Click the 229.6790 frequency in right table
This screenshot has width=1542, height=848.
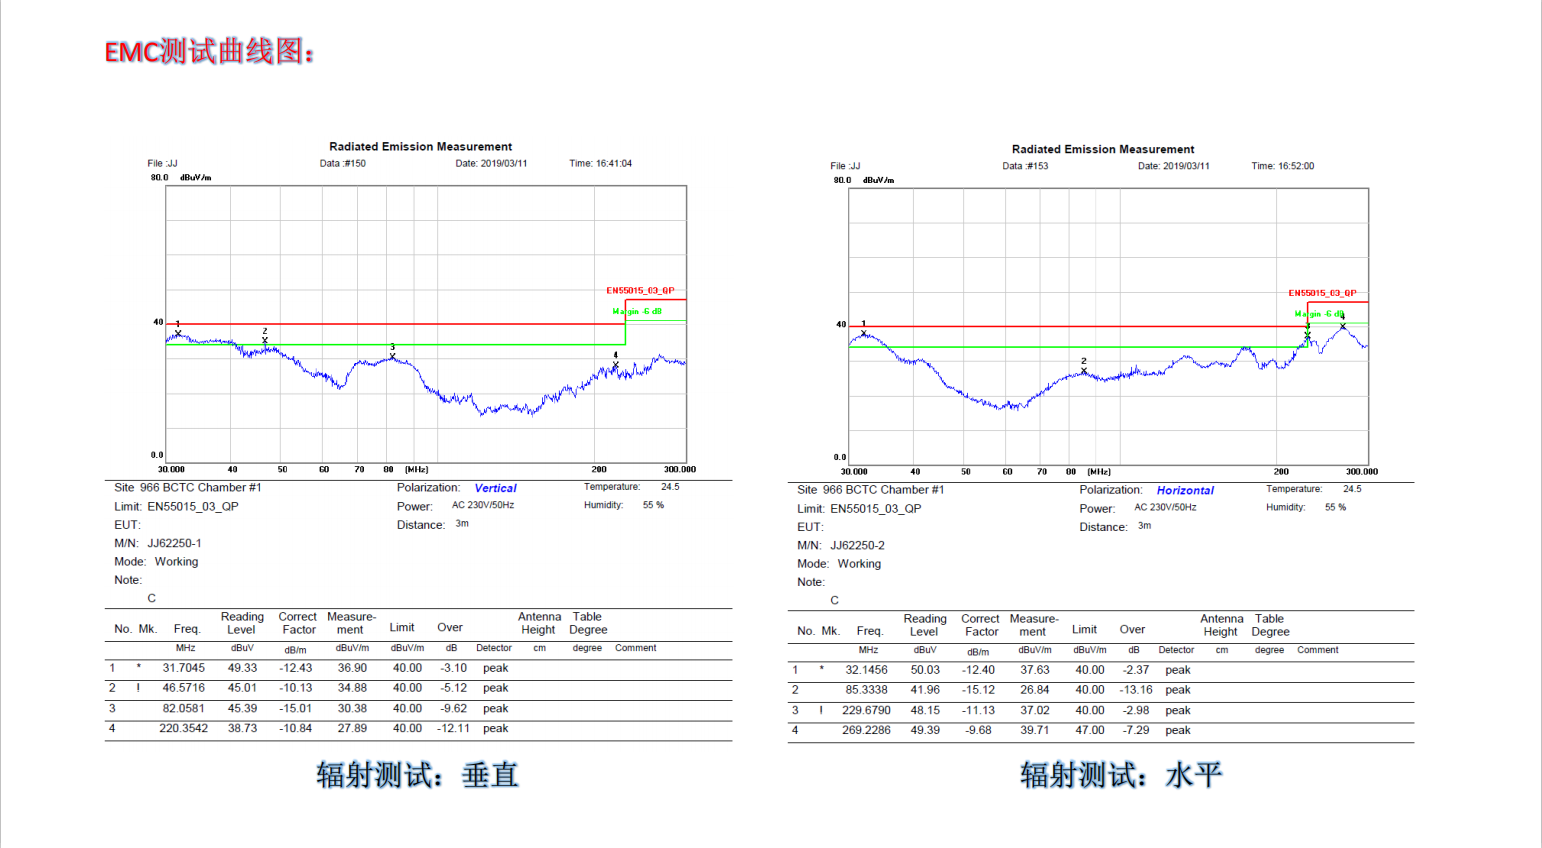[866, 710]
